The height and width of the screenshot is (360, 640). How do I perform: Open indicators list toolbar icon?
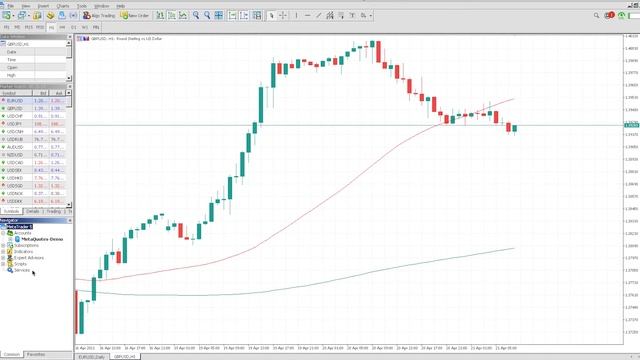tap(257, 16)
